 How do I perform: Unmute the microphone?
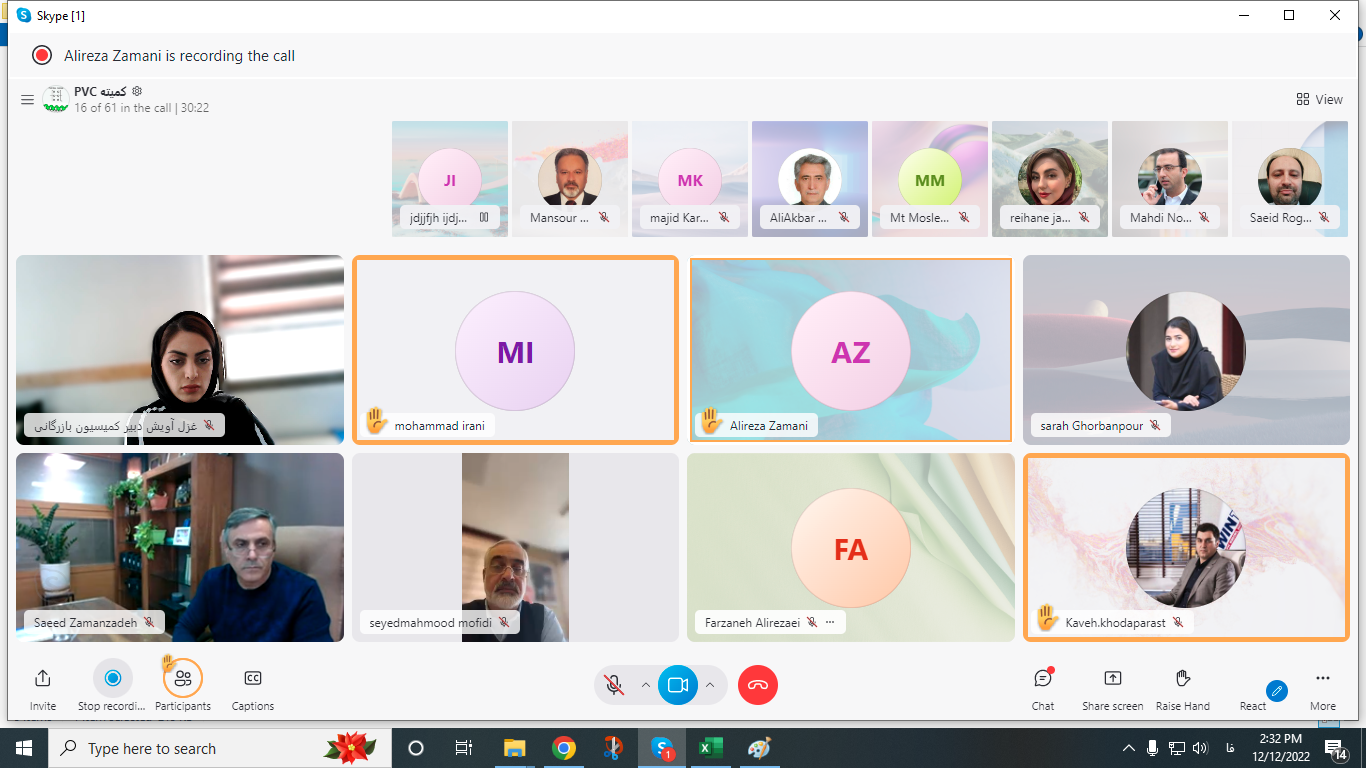(x=614, y=685)
